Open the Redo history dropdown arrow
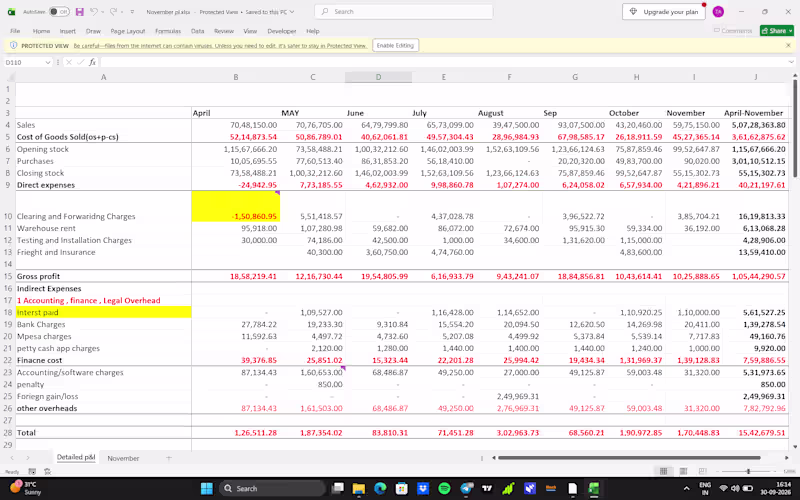800x500 pixels. point(122,11)
